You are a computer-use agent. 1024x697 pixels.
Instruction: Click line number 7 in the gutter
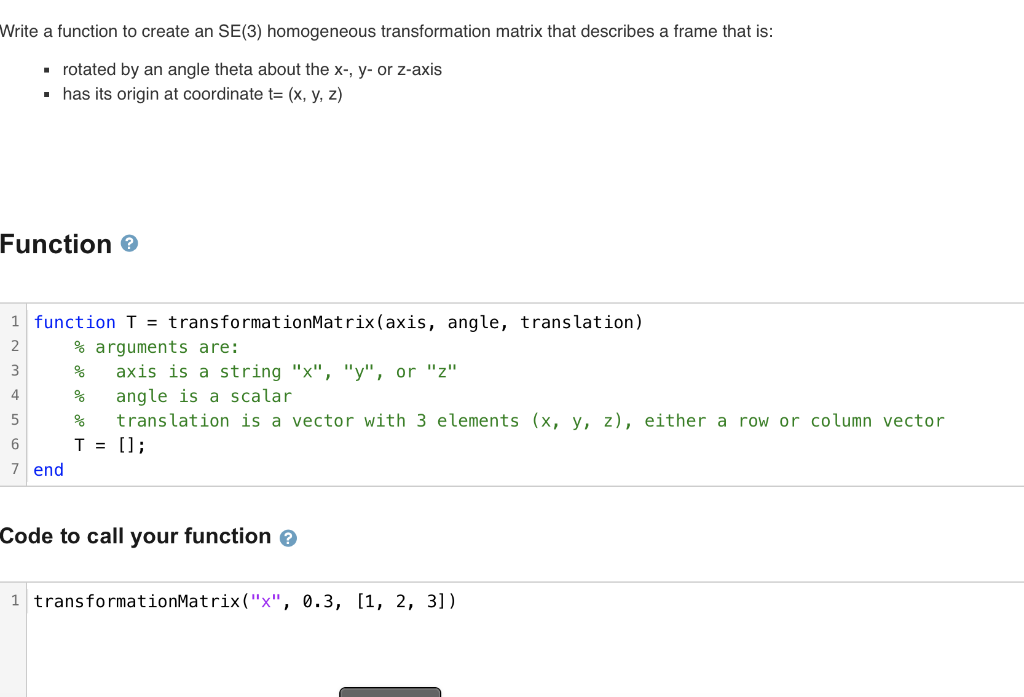pos(14,469)
